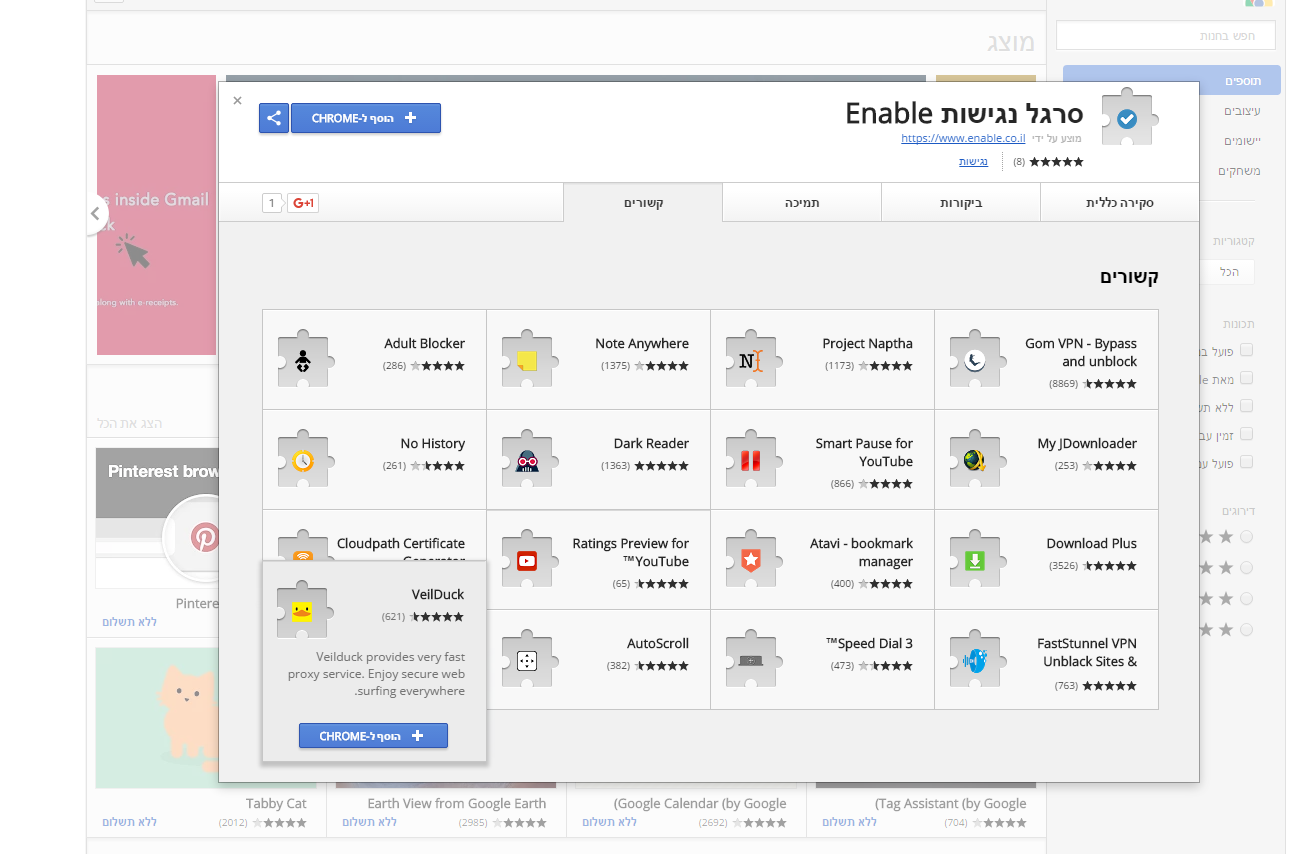
Task: Select the top ratings radio button
Action: click(1246, 537)
